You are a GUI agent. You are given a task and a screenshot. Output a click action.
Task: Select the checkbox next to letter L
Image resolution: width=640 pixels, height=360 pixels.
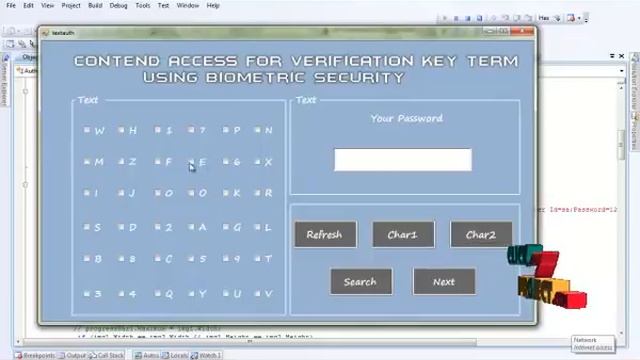click(x=257, y=227)
